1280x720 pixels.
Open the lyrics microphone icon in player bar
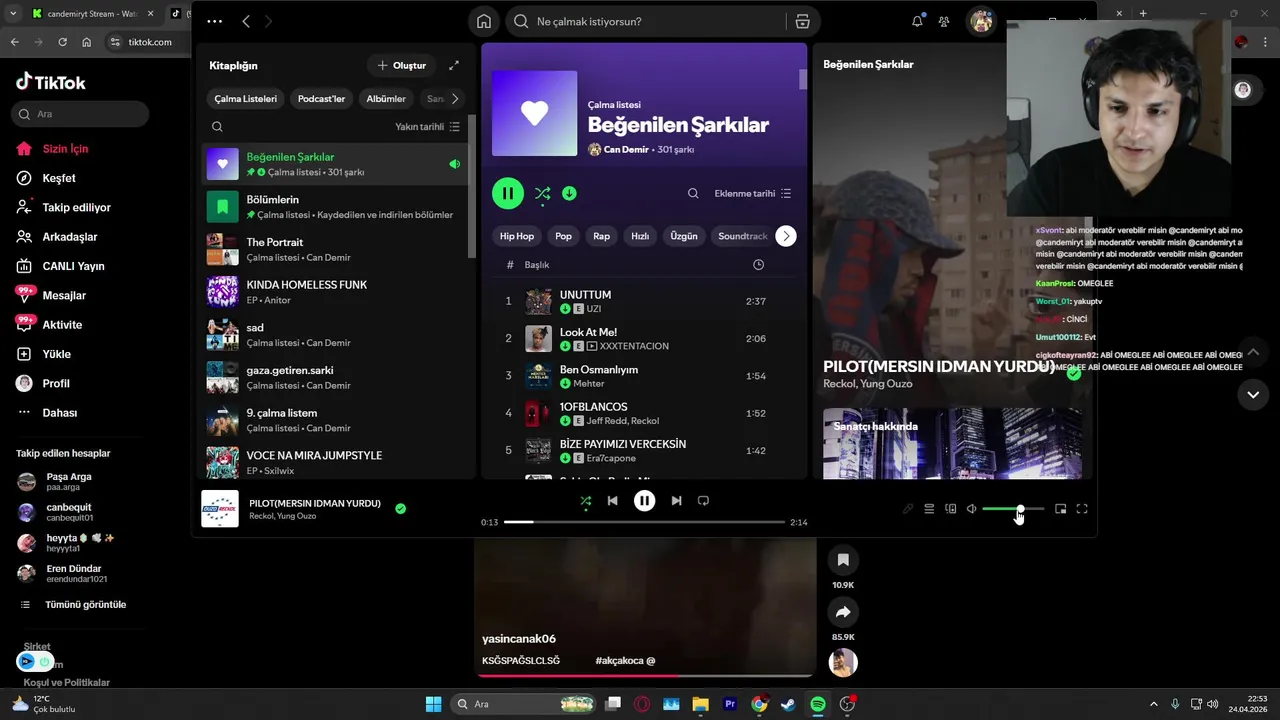(x=908, y=509)
